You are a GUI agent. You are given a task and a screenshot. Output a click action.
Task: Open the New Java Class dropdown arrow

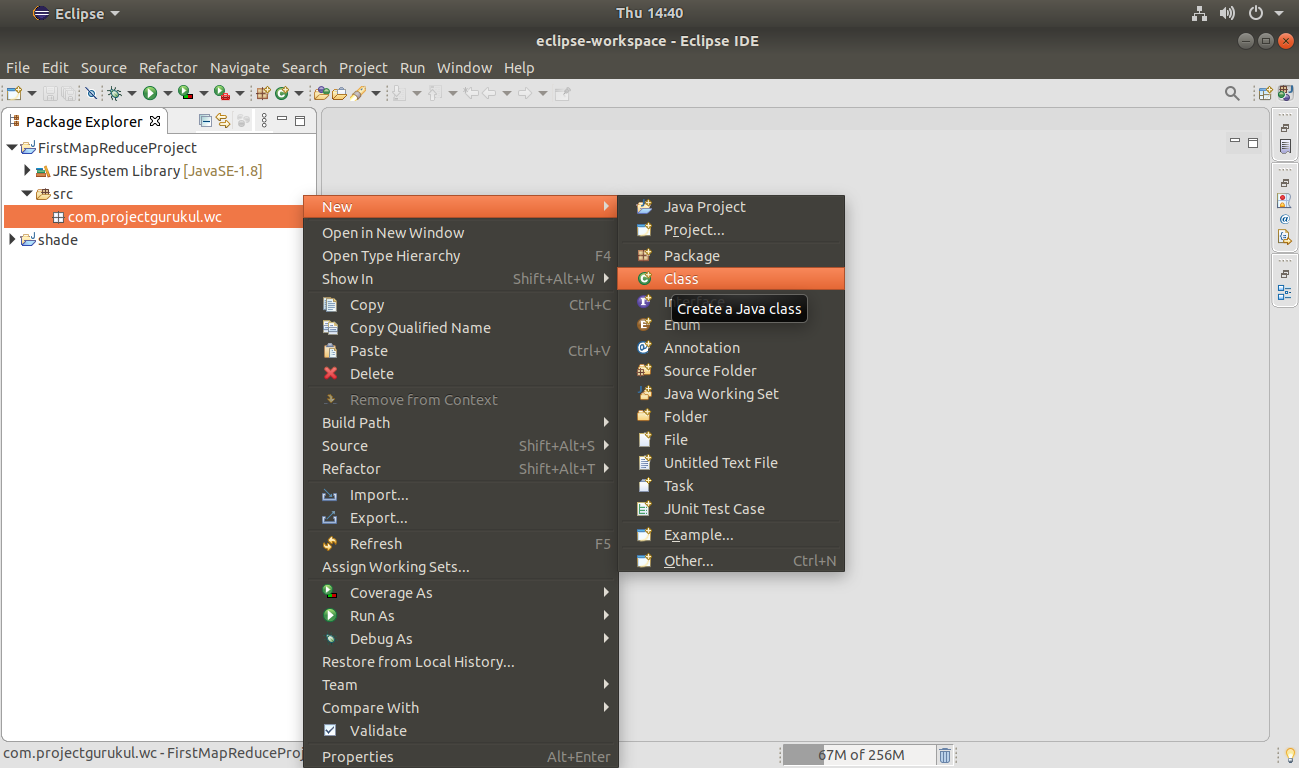click(299, 93)
